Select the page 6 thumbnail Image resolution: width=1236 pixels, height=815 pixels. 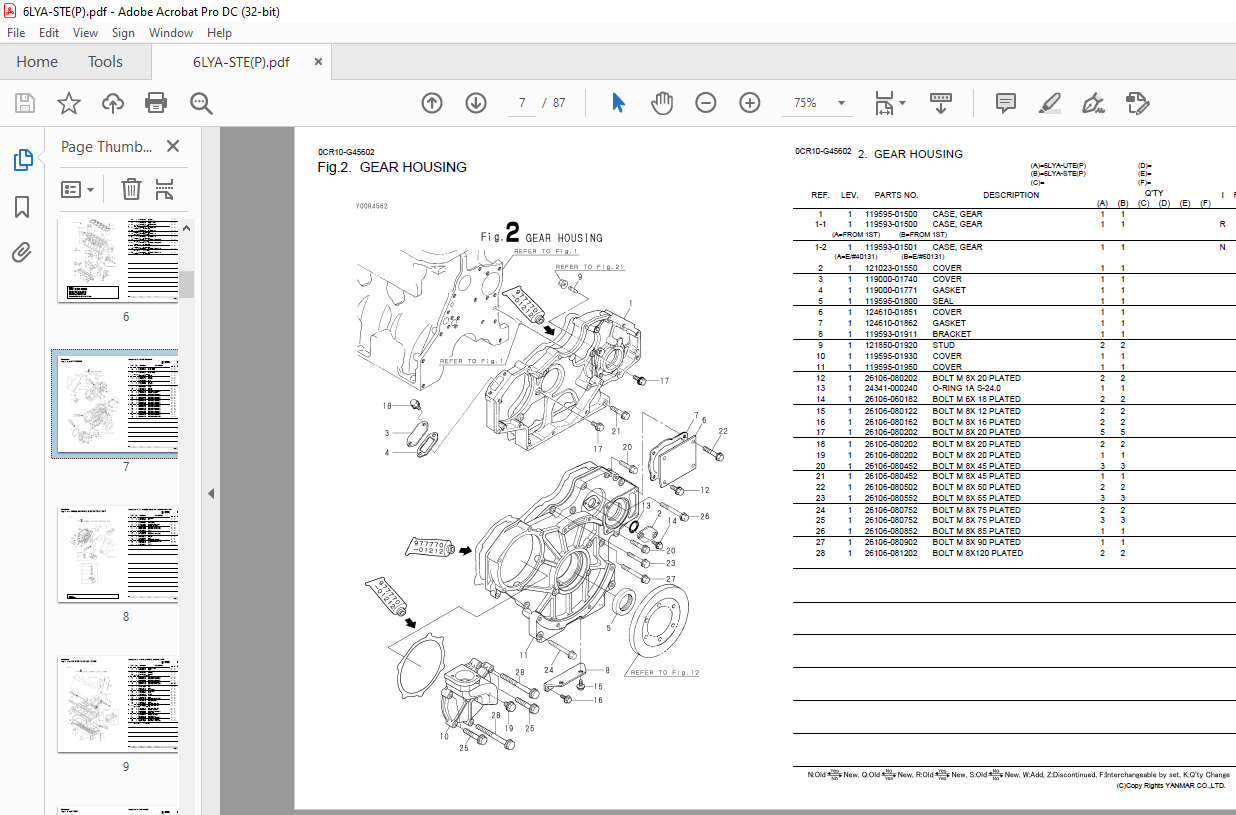point(120,260)
